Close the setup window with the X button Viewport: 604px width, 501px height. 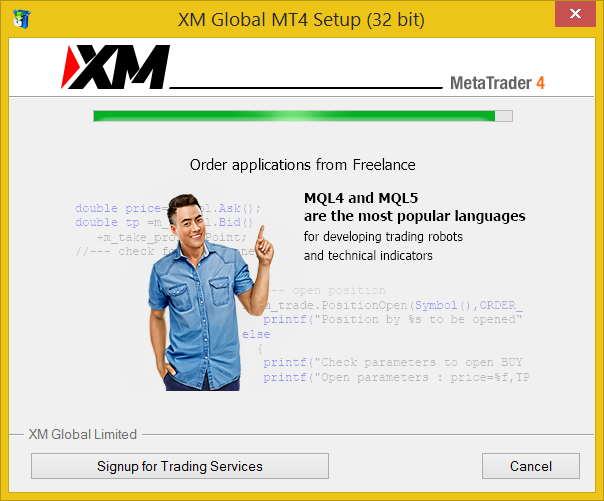575,14
